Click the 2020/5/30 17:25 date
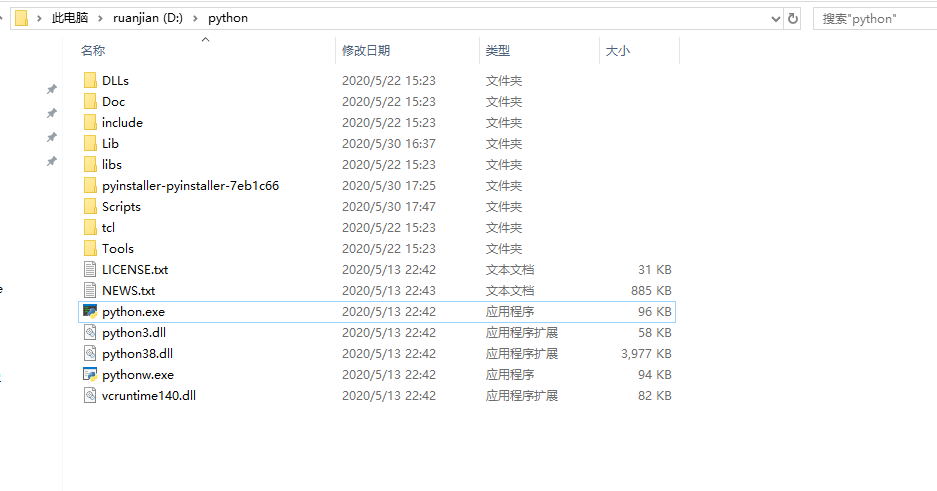This screenshot has width=937, height=491. tap(388, 186)
